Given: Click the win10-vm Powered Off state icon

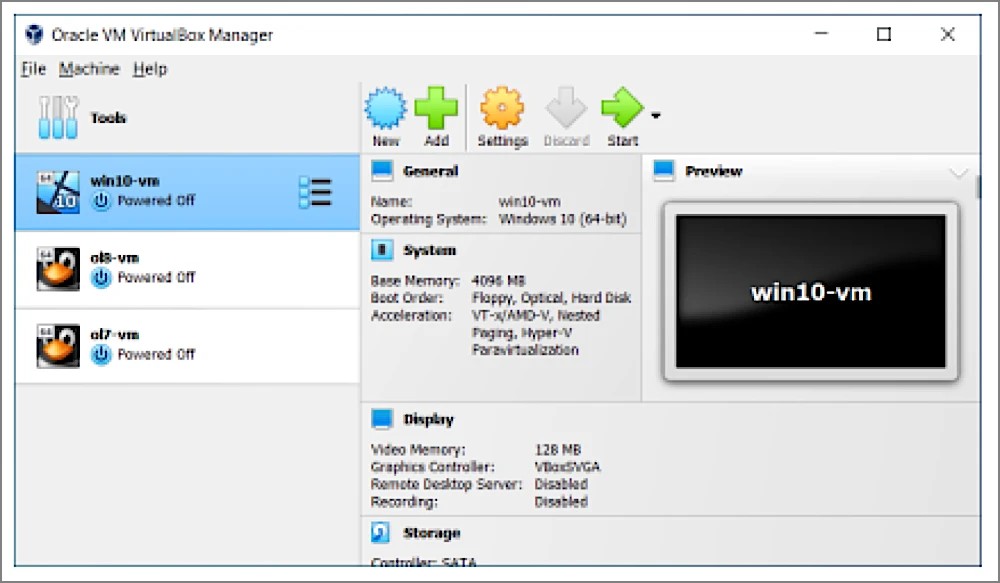Looking at the screenshot, I should (x=101, y=201).
